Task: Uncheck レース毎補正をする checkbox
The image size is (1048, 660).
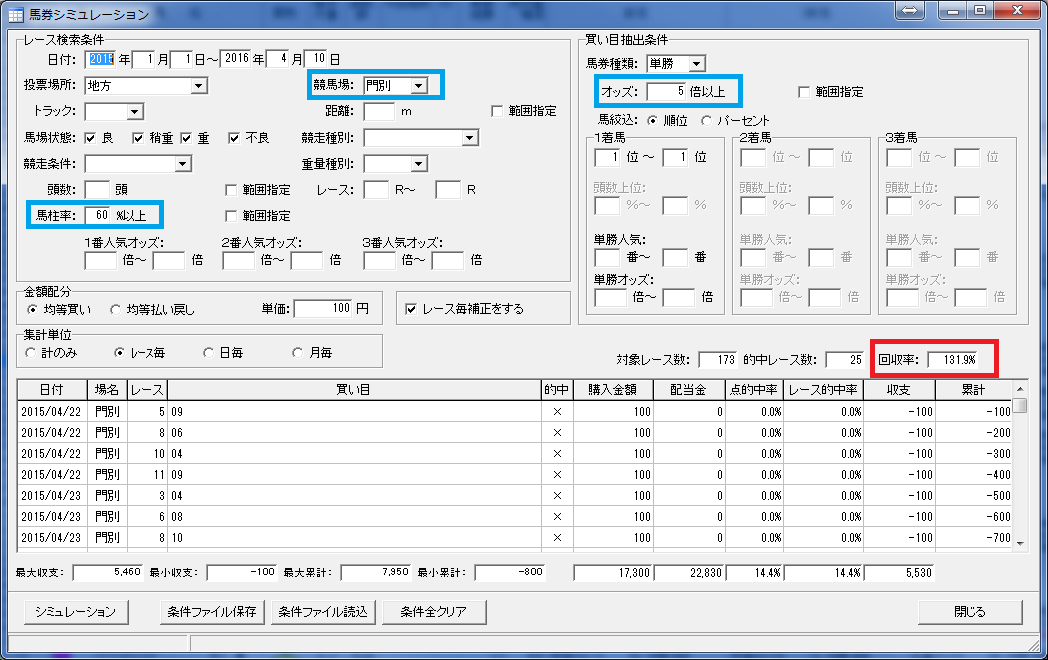Action: click(x=411, y=309)
